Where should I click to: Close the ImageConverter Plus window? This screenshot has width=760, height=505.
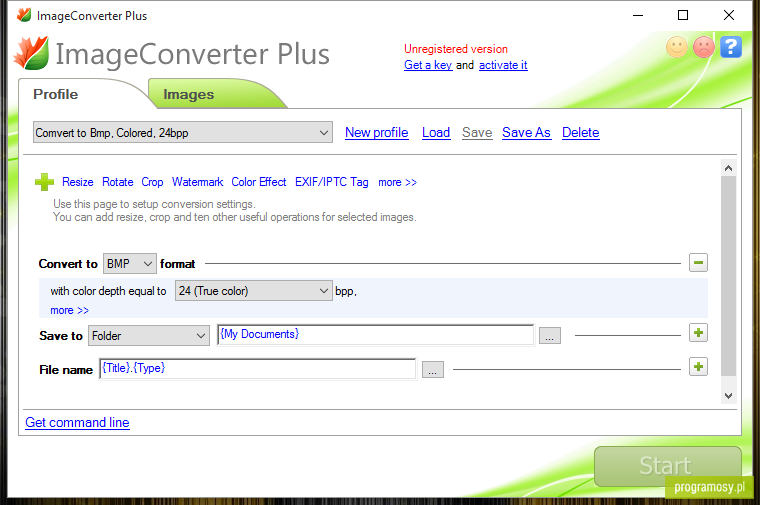728,16
